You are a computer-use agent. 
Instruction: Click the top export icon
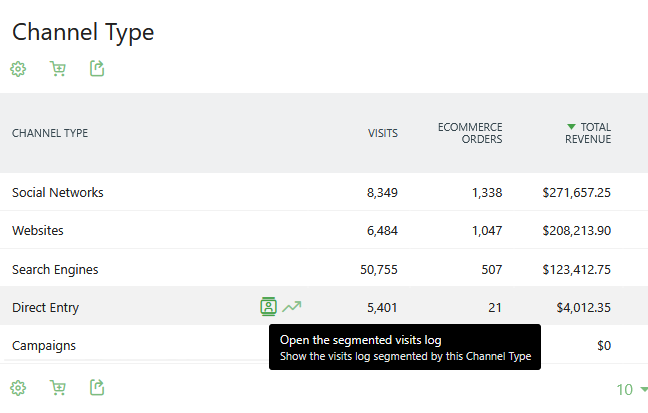(97, 69)
